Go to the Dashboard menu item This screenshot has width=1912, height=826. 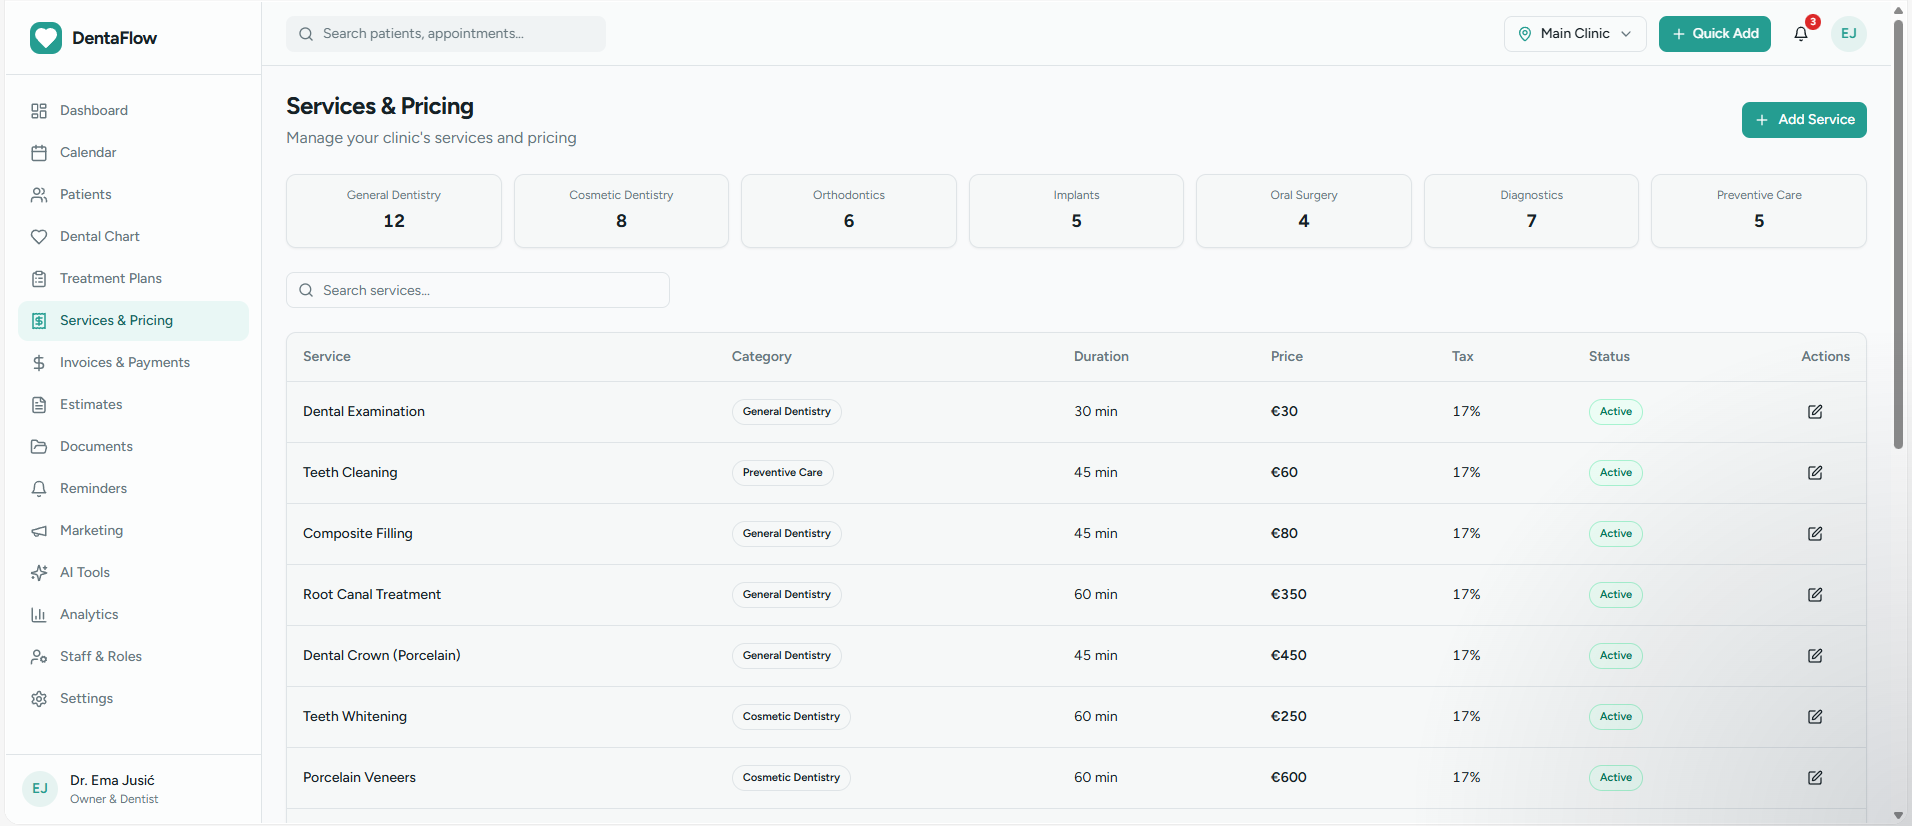point(133,111)
